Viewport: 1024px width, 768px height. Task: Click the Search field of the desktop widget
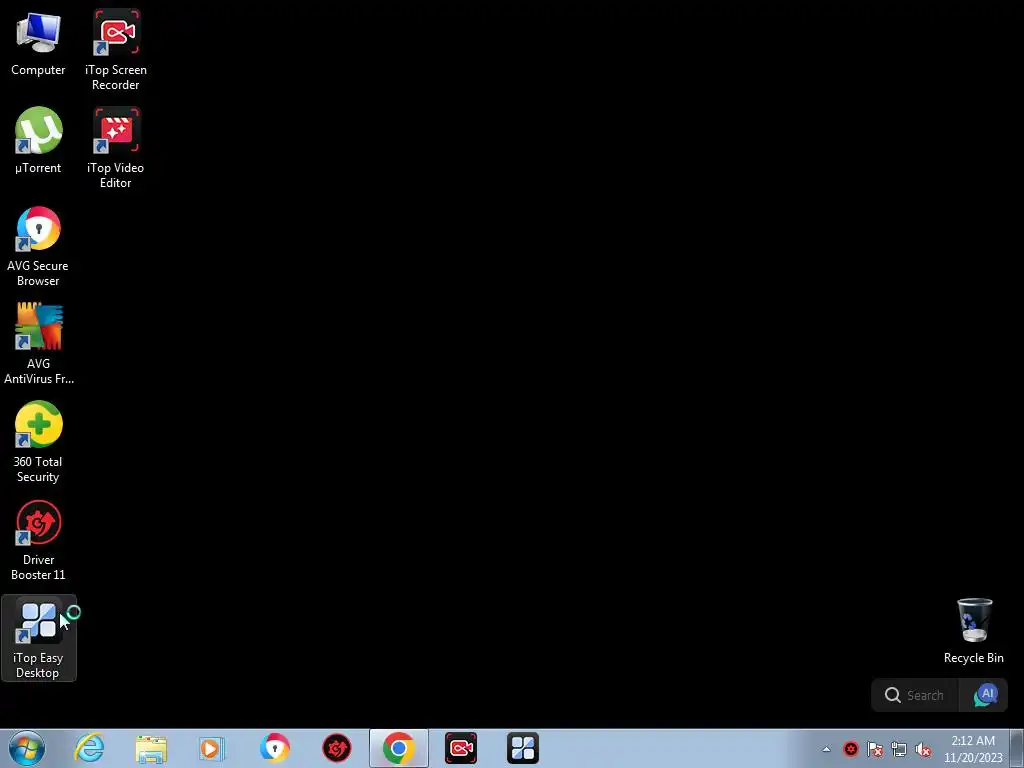click(x=915, y=696)
